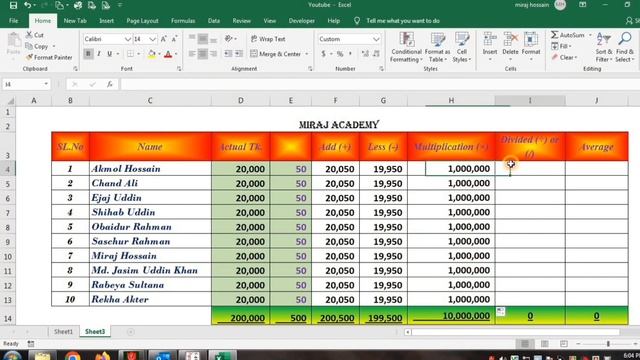Open the Format cells menu
Viewport: 640px width, 360px height.
pos(531,47)
